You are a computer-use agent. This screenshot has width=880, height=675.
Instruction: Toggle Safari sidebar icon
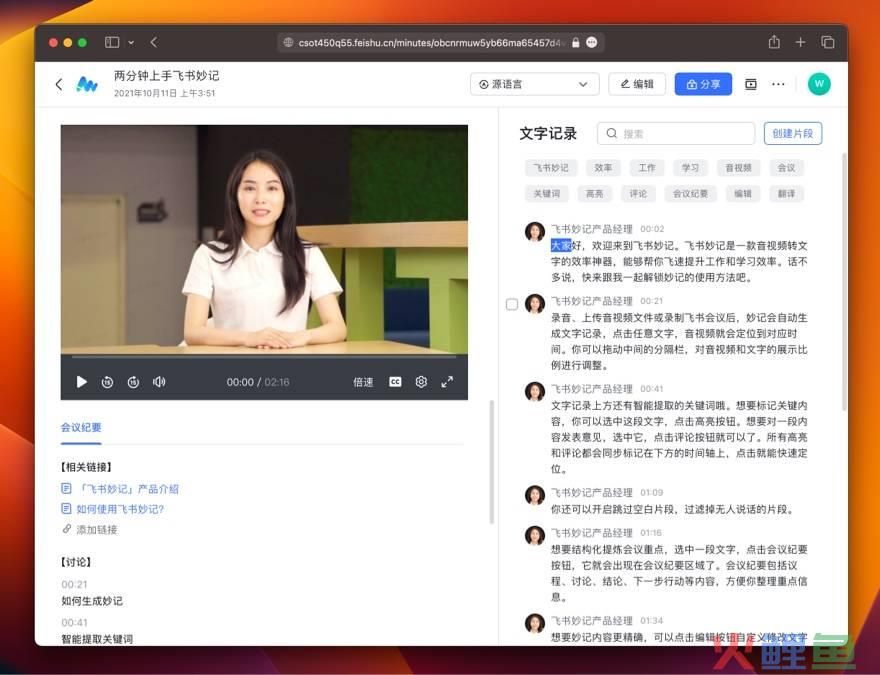(x=112, y=42)
